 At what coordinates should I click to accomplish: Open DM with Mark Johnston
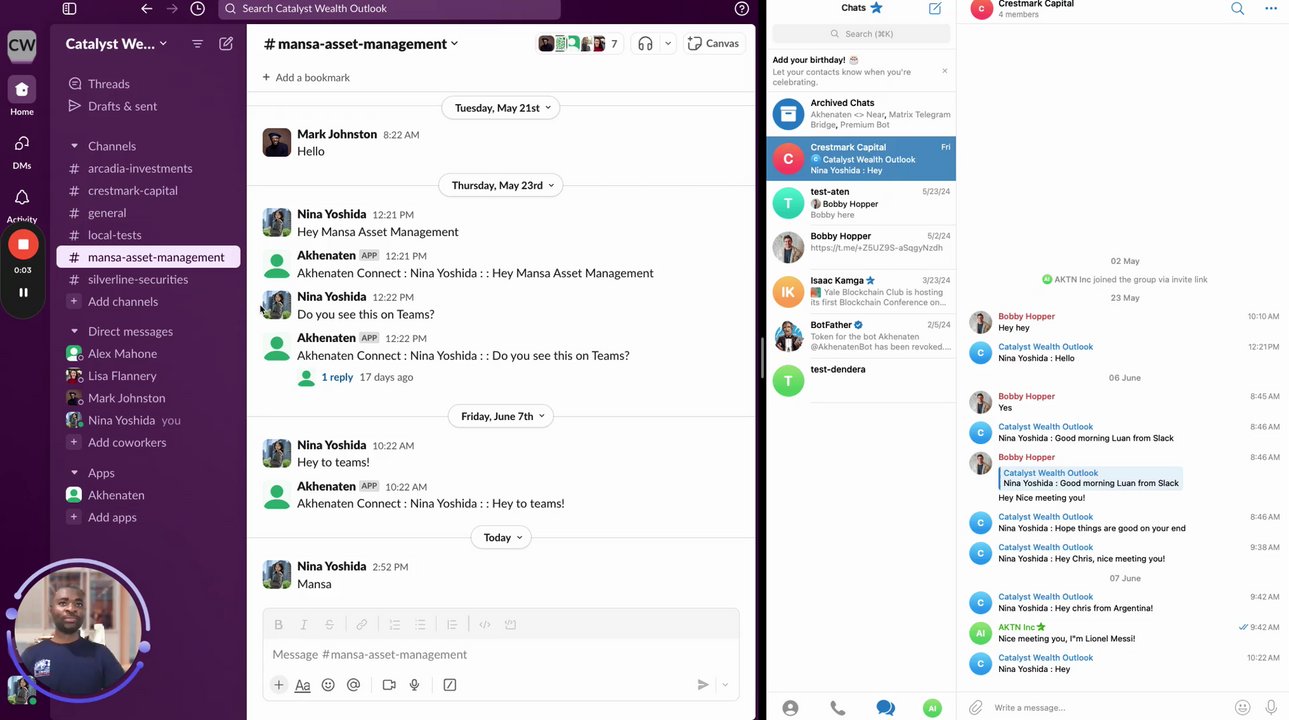click(x=126, y=398)
